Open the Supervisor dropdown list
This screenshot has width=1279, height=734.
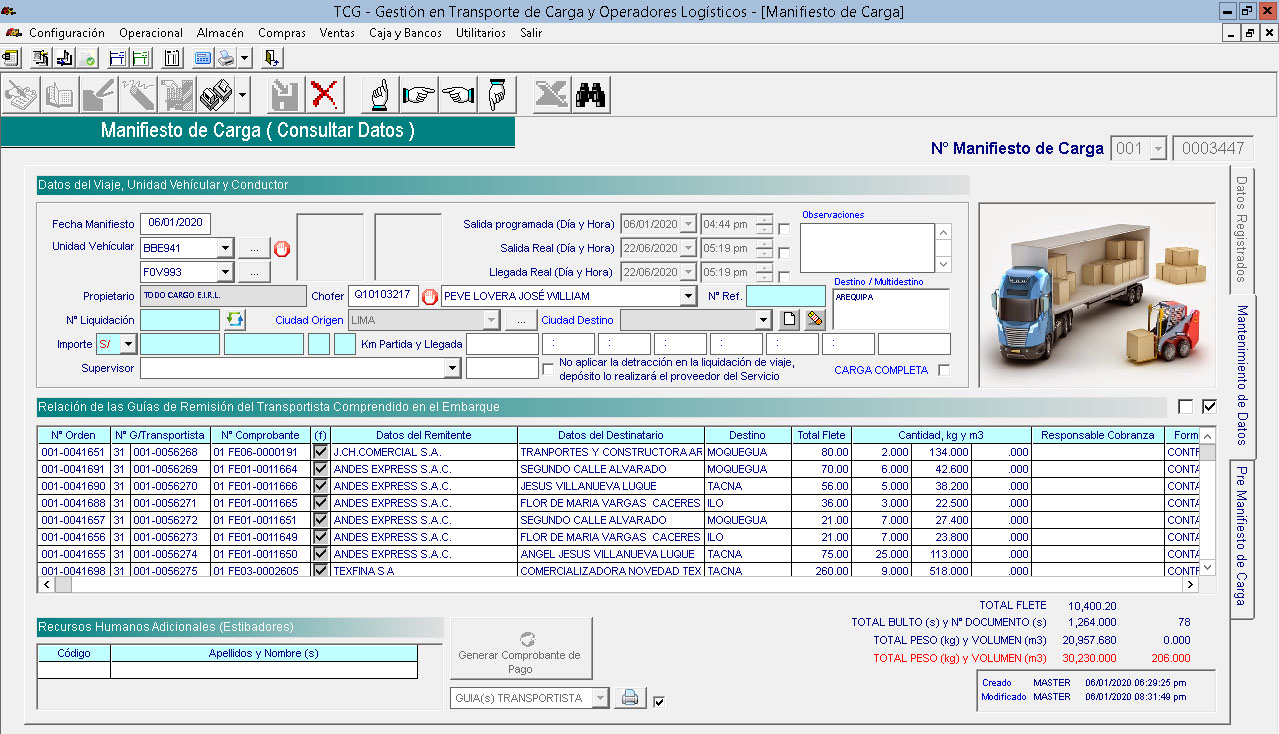(x=452, y=369)
